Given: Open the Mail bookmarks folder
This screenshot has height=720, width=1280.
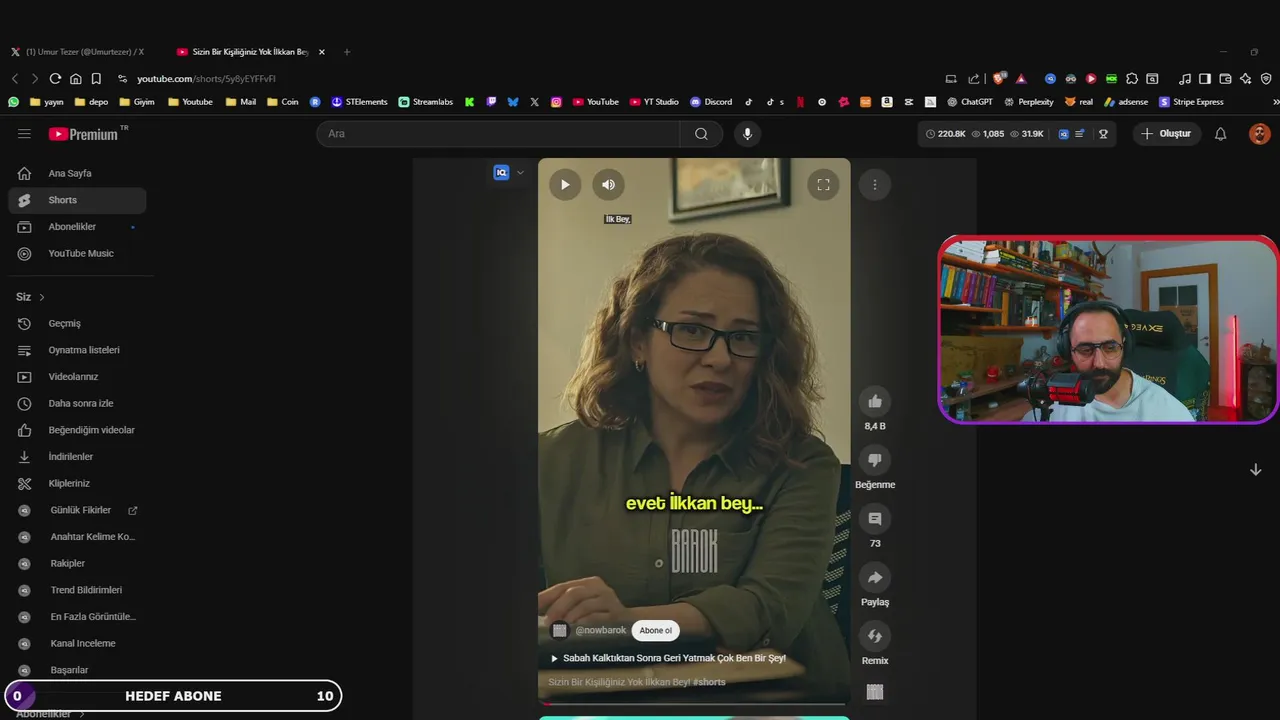Looking at the screenshot, I should (x=241, y=102).
